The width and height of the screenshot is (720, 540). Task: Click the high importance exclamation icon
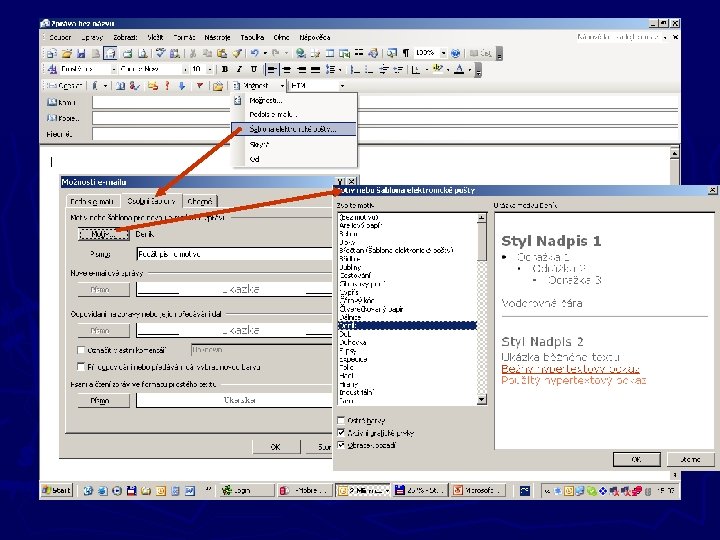pos(167,86)
